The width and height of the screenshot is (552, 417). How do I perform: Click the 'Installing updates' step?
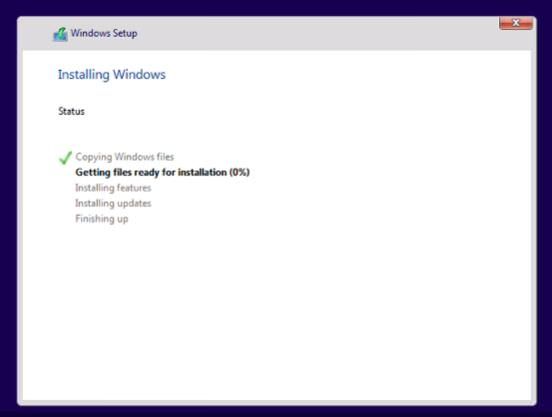[x=113, y=203]
